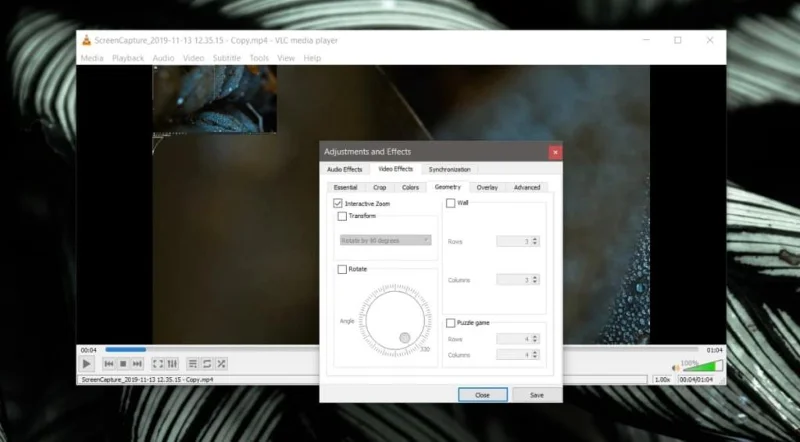Click the Wall Rows value field
This screenshot has width=800, height=442.
pos(514,241)
